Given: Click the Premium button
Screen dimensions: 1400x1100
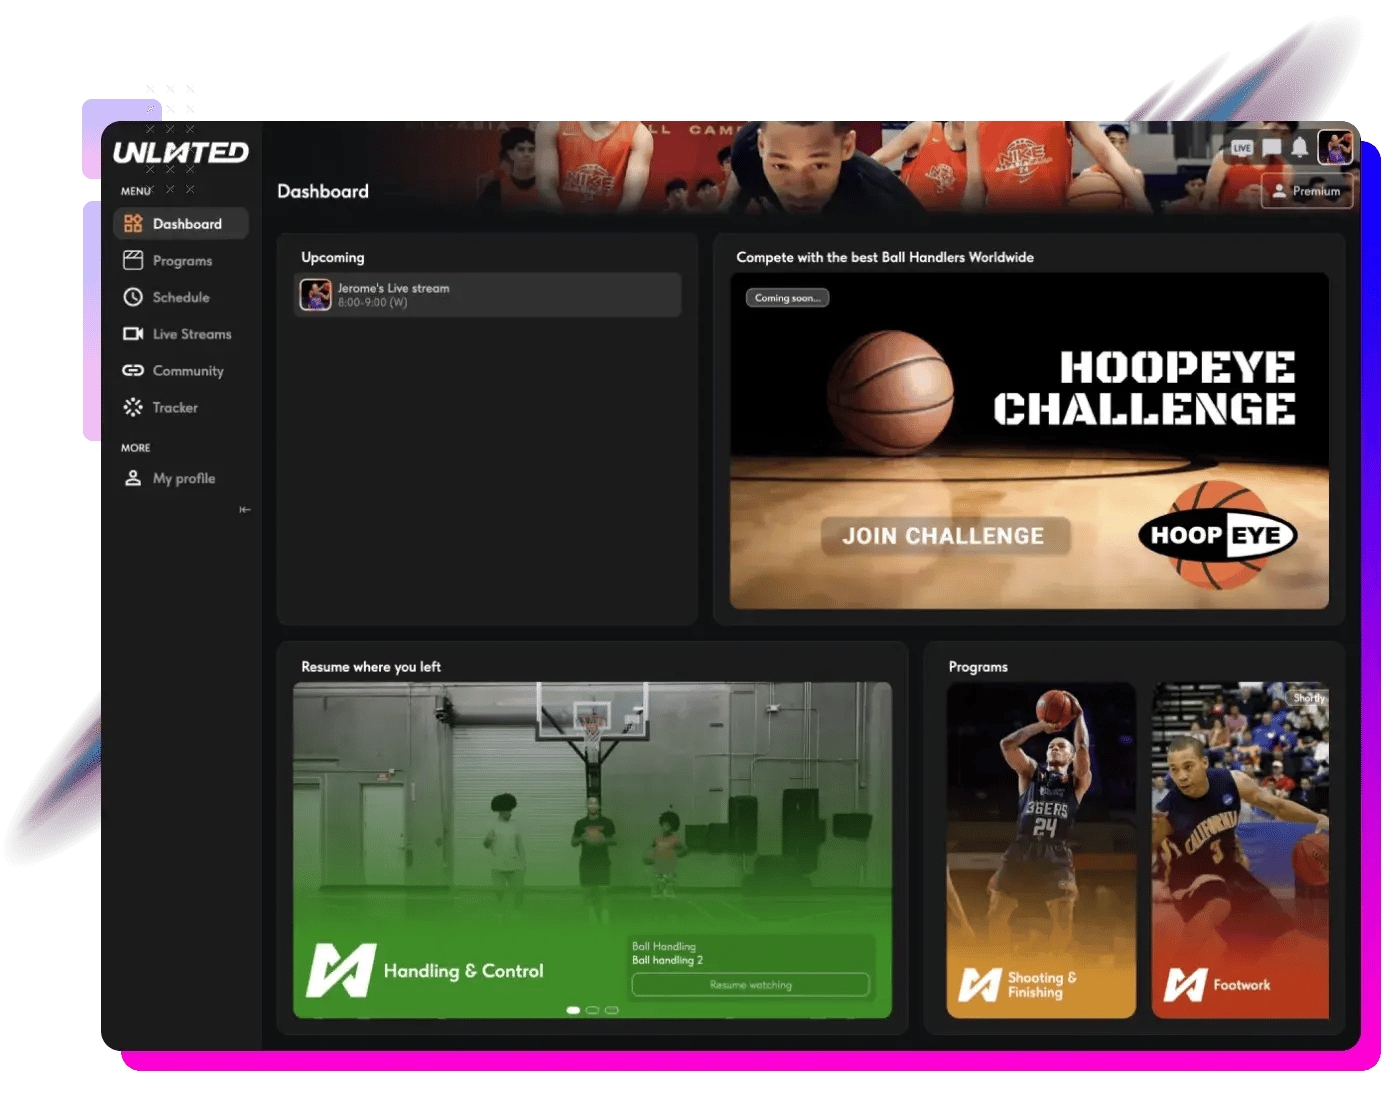Looking at the screenshot, I should pyautogui.click(x=1308, y=191).
